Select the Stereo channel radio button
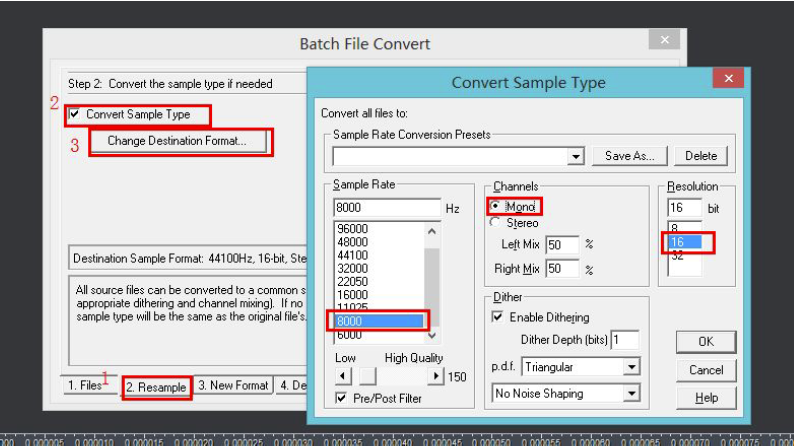Viewport: 794px width, 447px height. tap(495, 223)
